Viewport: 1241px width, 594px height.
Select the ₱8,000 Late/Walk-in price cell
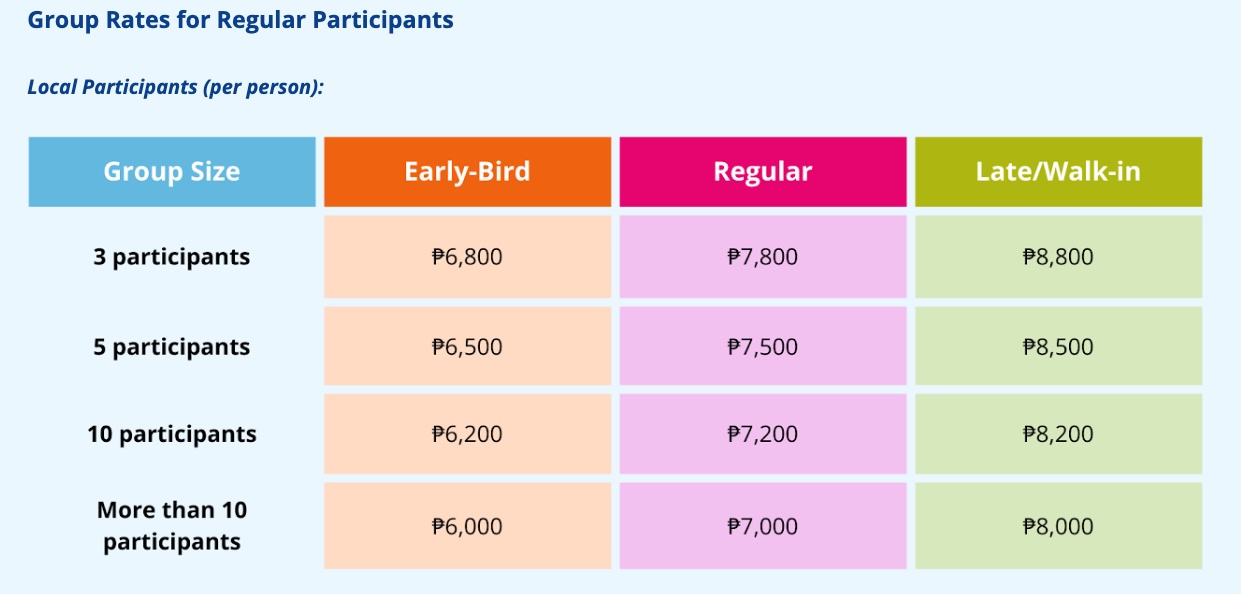click(x=1058, y=526)
